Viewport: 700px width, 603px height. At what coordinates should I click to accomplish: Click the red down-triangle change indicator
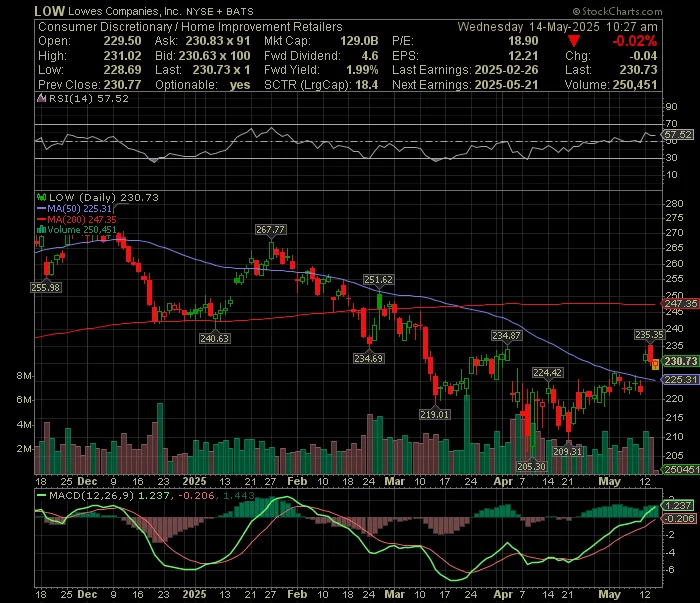574,42
